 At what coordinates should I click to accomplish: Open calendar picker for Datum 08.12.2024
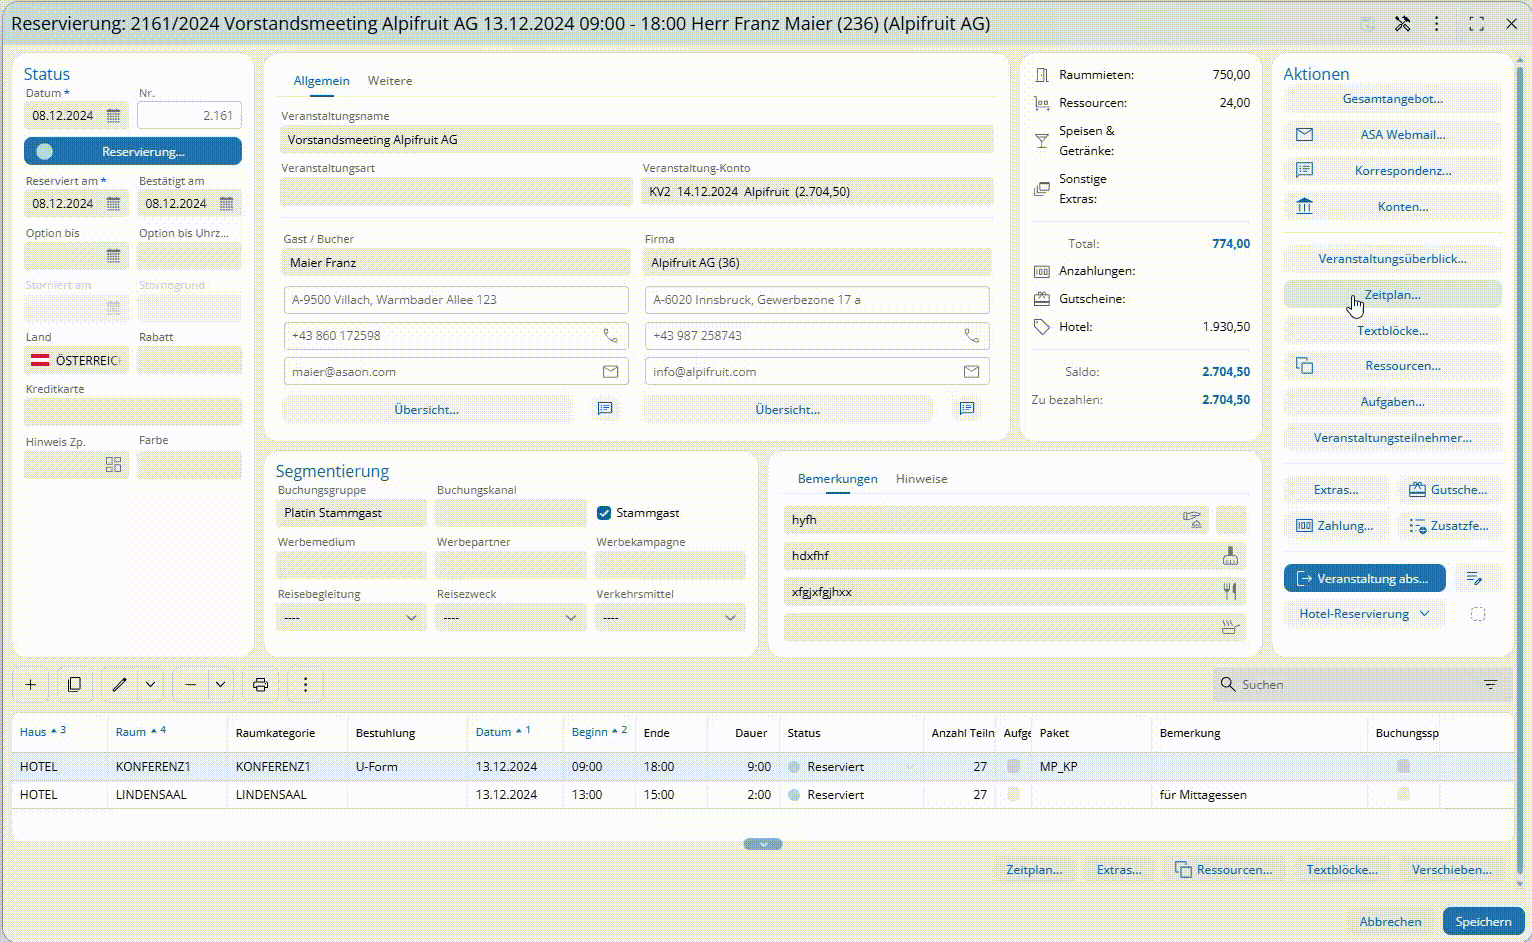[113, 116]
